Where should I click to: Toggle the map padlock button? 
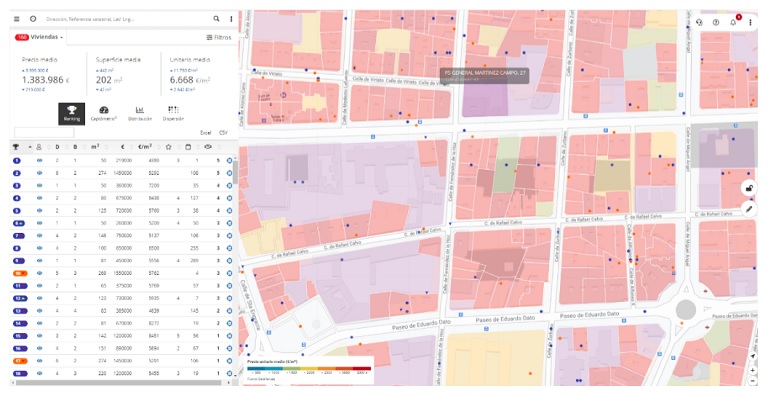(x=748, y=188)
